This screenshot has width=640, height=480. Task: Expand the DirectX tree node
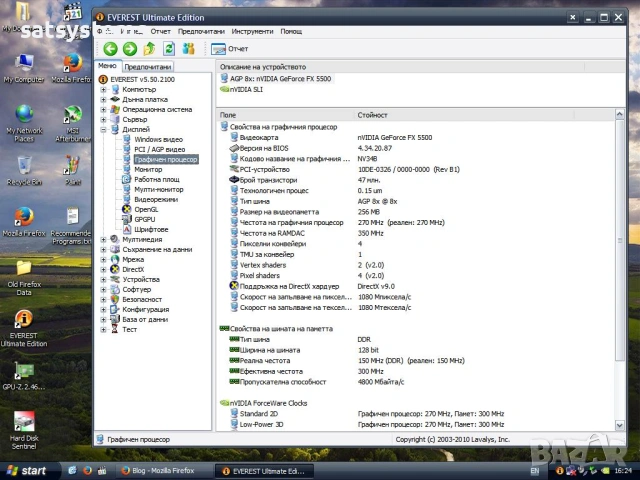103,269
